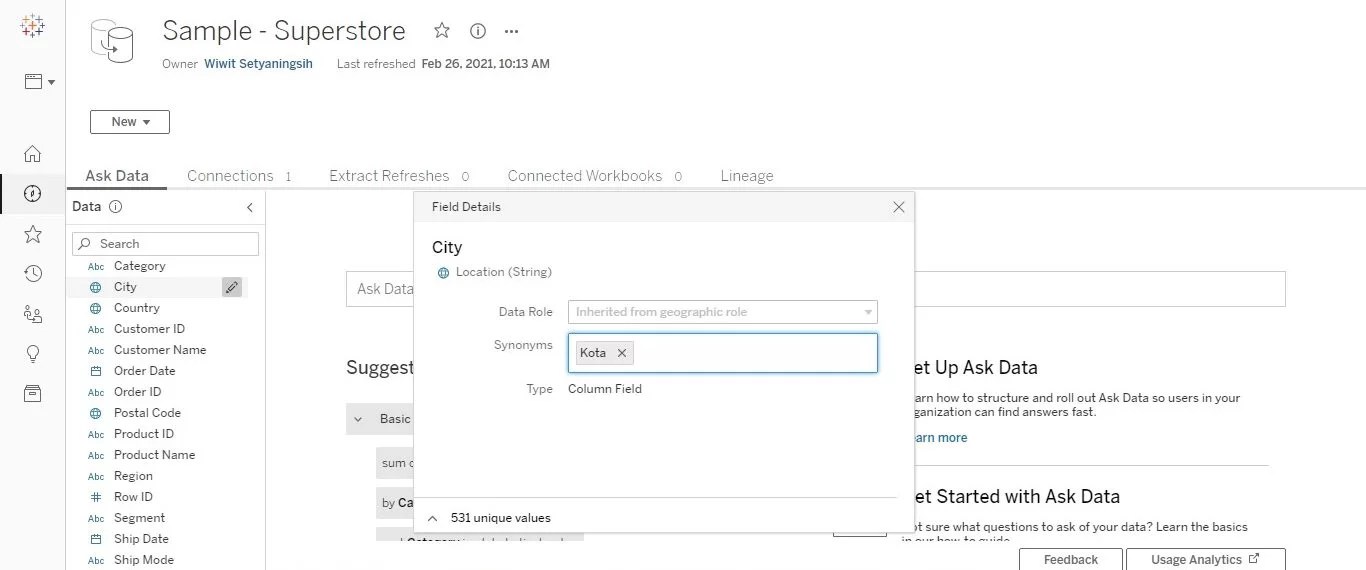This screenshot has width=1366, height=570.
Task: Expand the 531 unique values section
Action: pyautogui.click(x=433, y=518)
